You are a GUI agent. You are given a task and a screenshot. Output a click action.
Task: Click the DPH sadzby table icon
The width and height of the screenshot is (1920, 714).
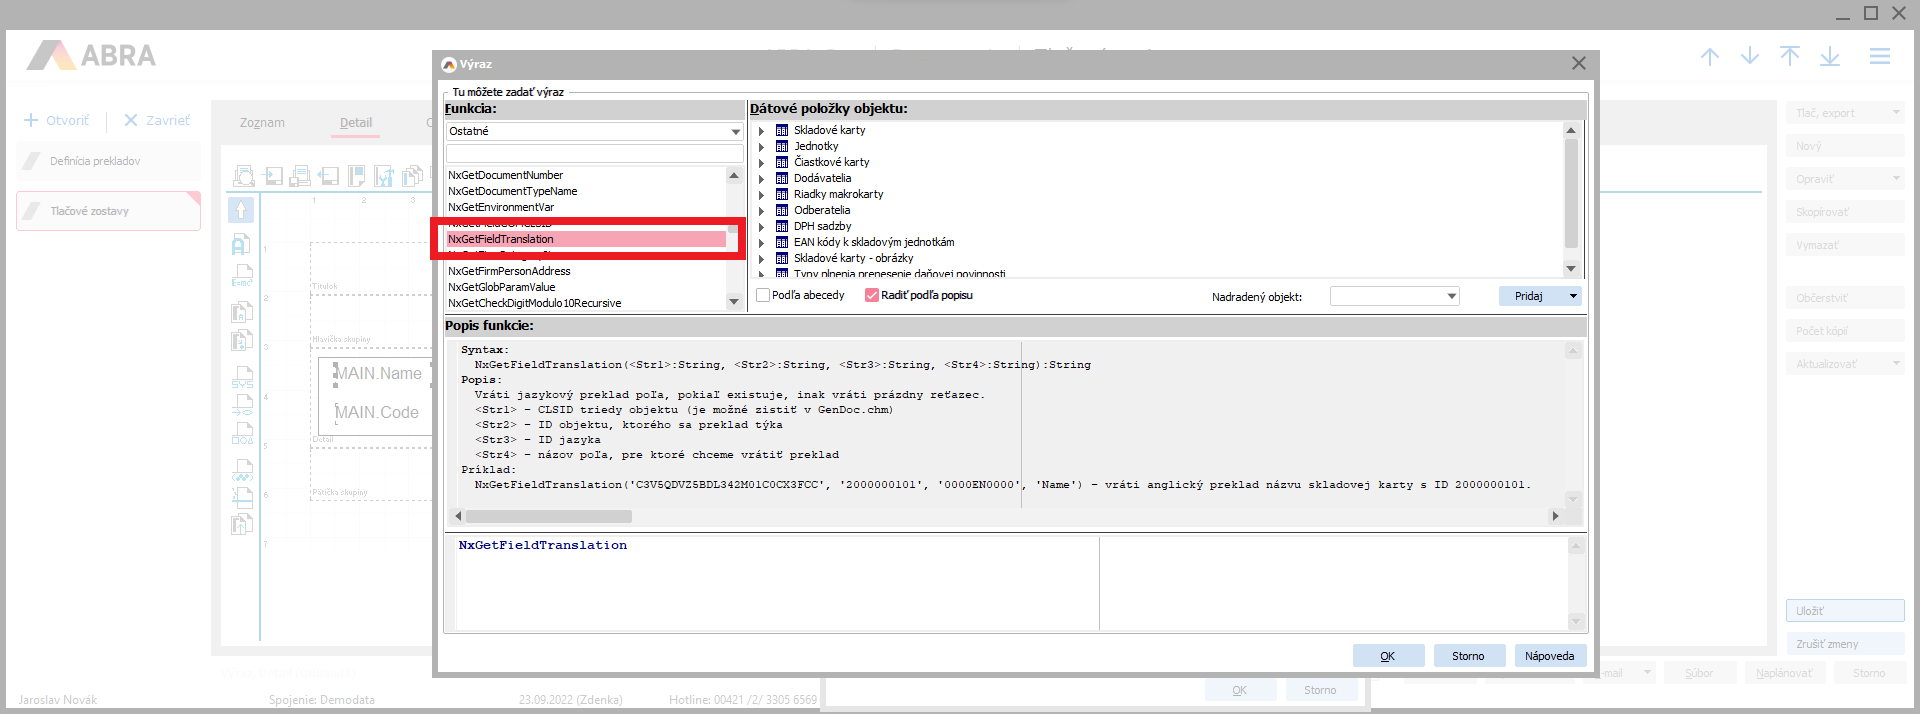pyautogui.click(x=782, y=226)
